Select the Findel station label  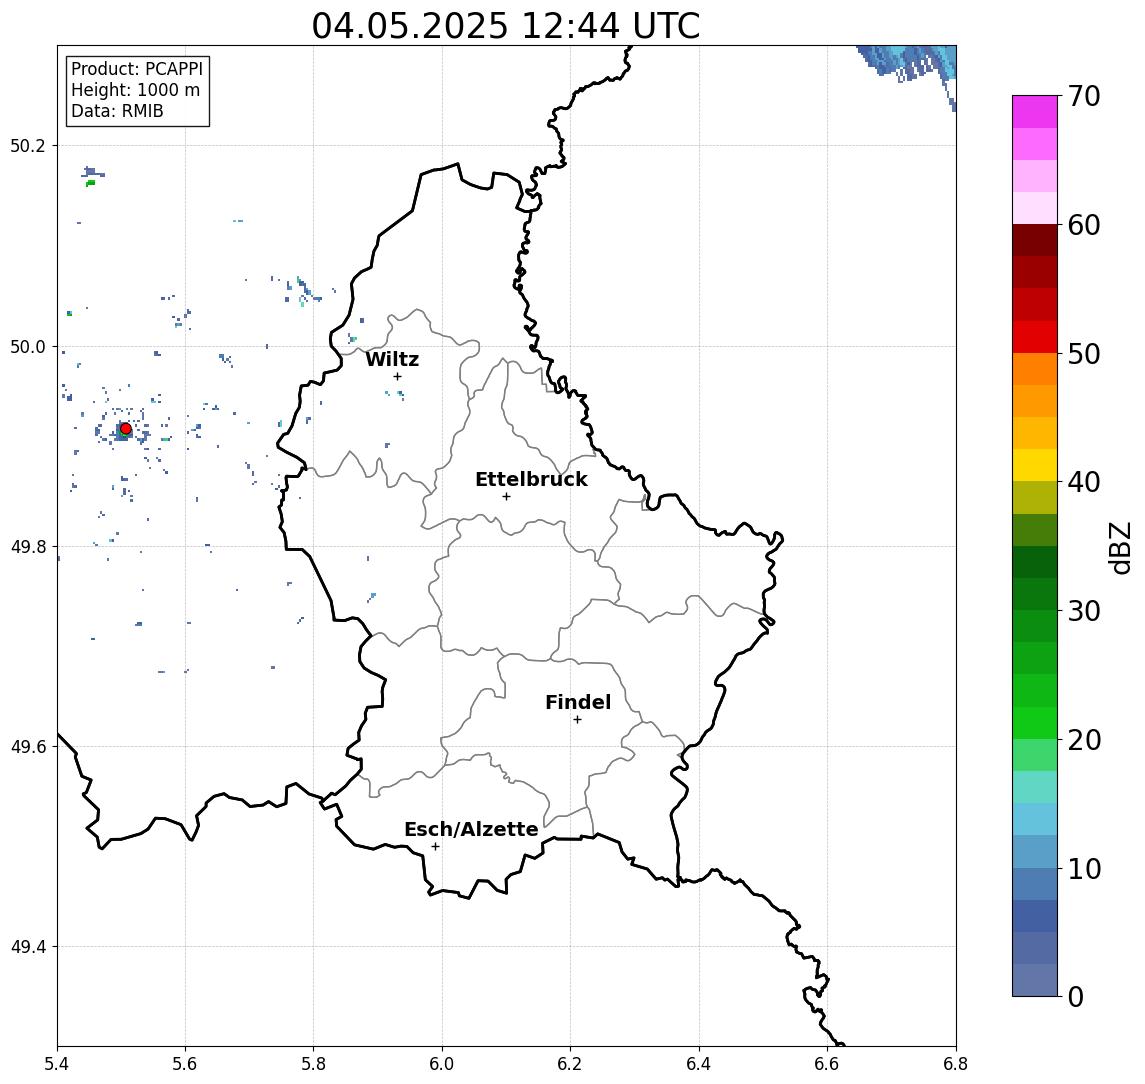[x=578, y=702]
